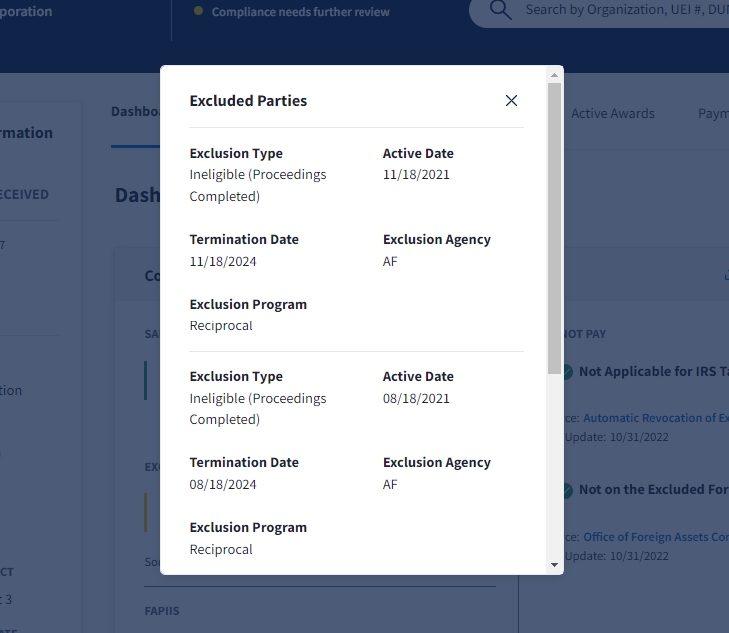Click the second Active Date value 08/18/2021
The width and height of the screenshot is (729, 633).
point(416,399)
